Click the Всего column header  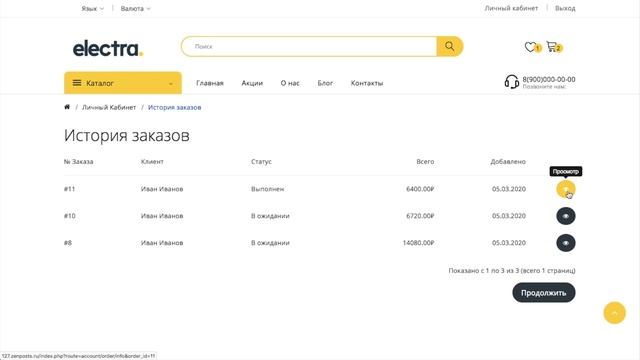point(425,162)
